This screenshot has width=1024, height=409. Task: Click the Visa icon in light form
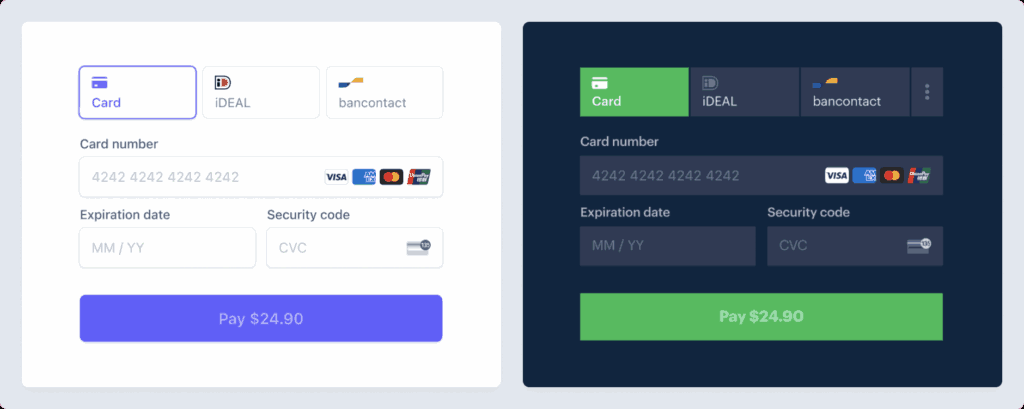pyautogui.click(x=336, y=177)
